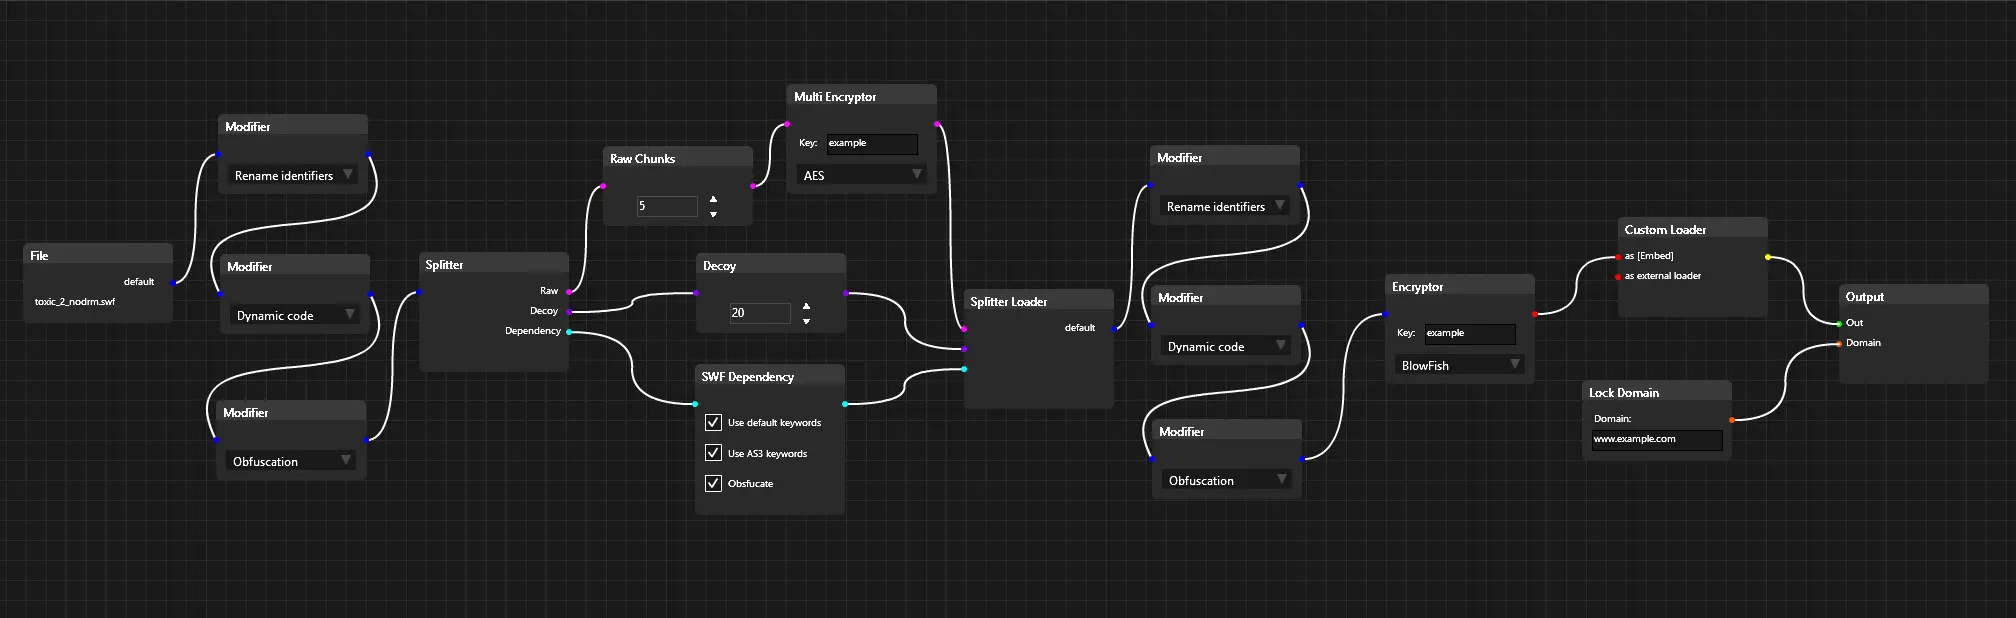
Task: Increase Raw Chunks value with up arrow
Action: point(713,199)
